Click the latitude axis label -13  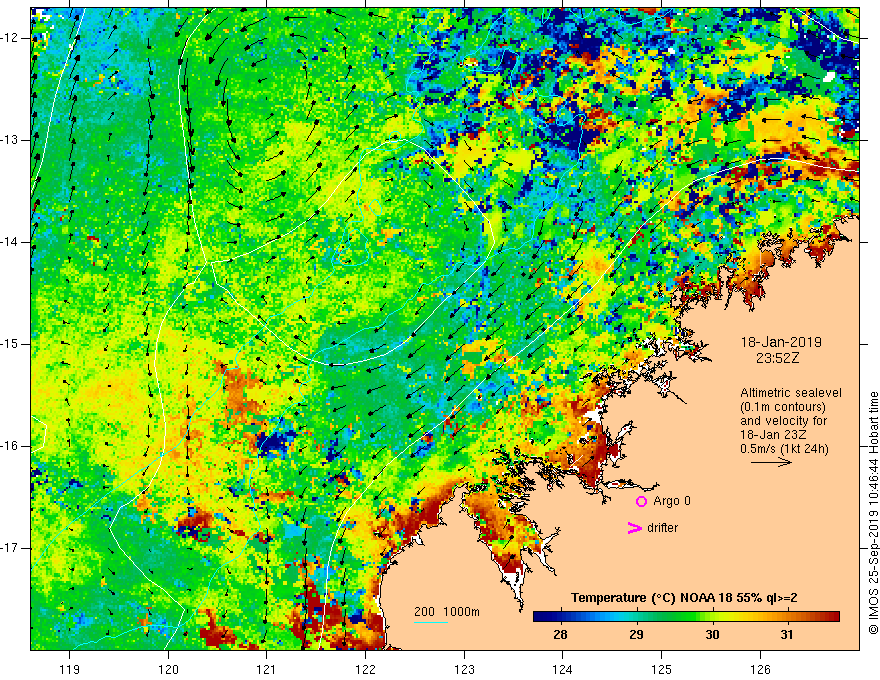click(x=10, y=140)
